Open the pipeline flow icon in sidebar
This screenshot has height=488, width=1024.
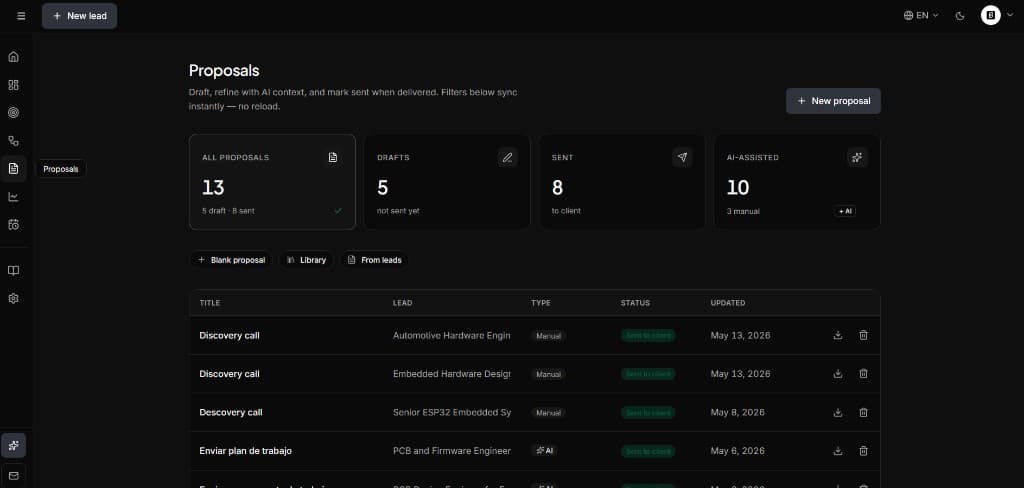(13, 140)
